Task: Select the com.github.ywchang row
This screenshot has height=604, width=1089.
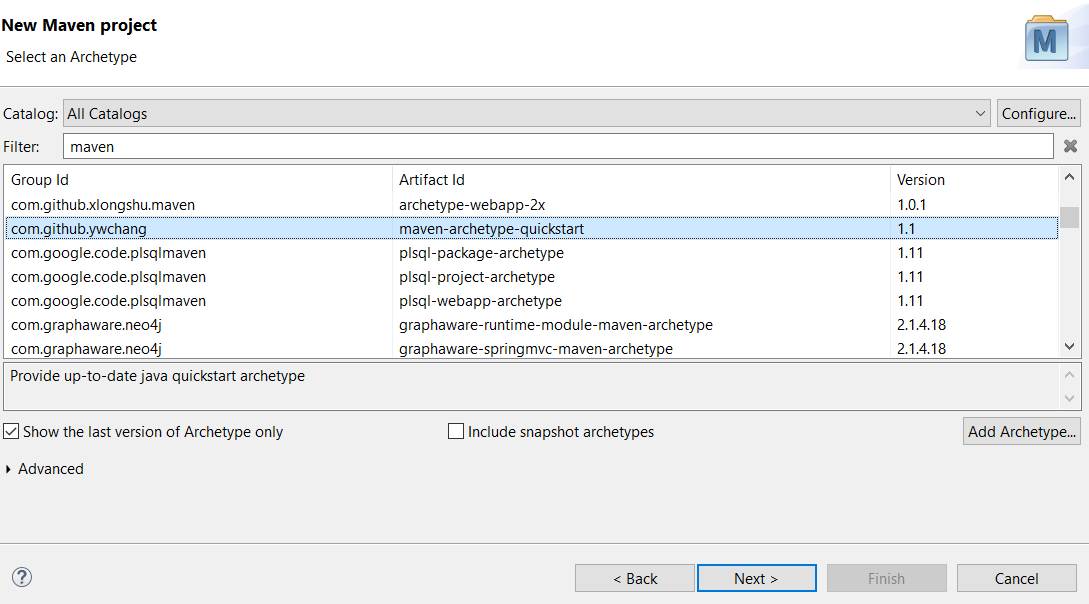Action: (531, 228)
